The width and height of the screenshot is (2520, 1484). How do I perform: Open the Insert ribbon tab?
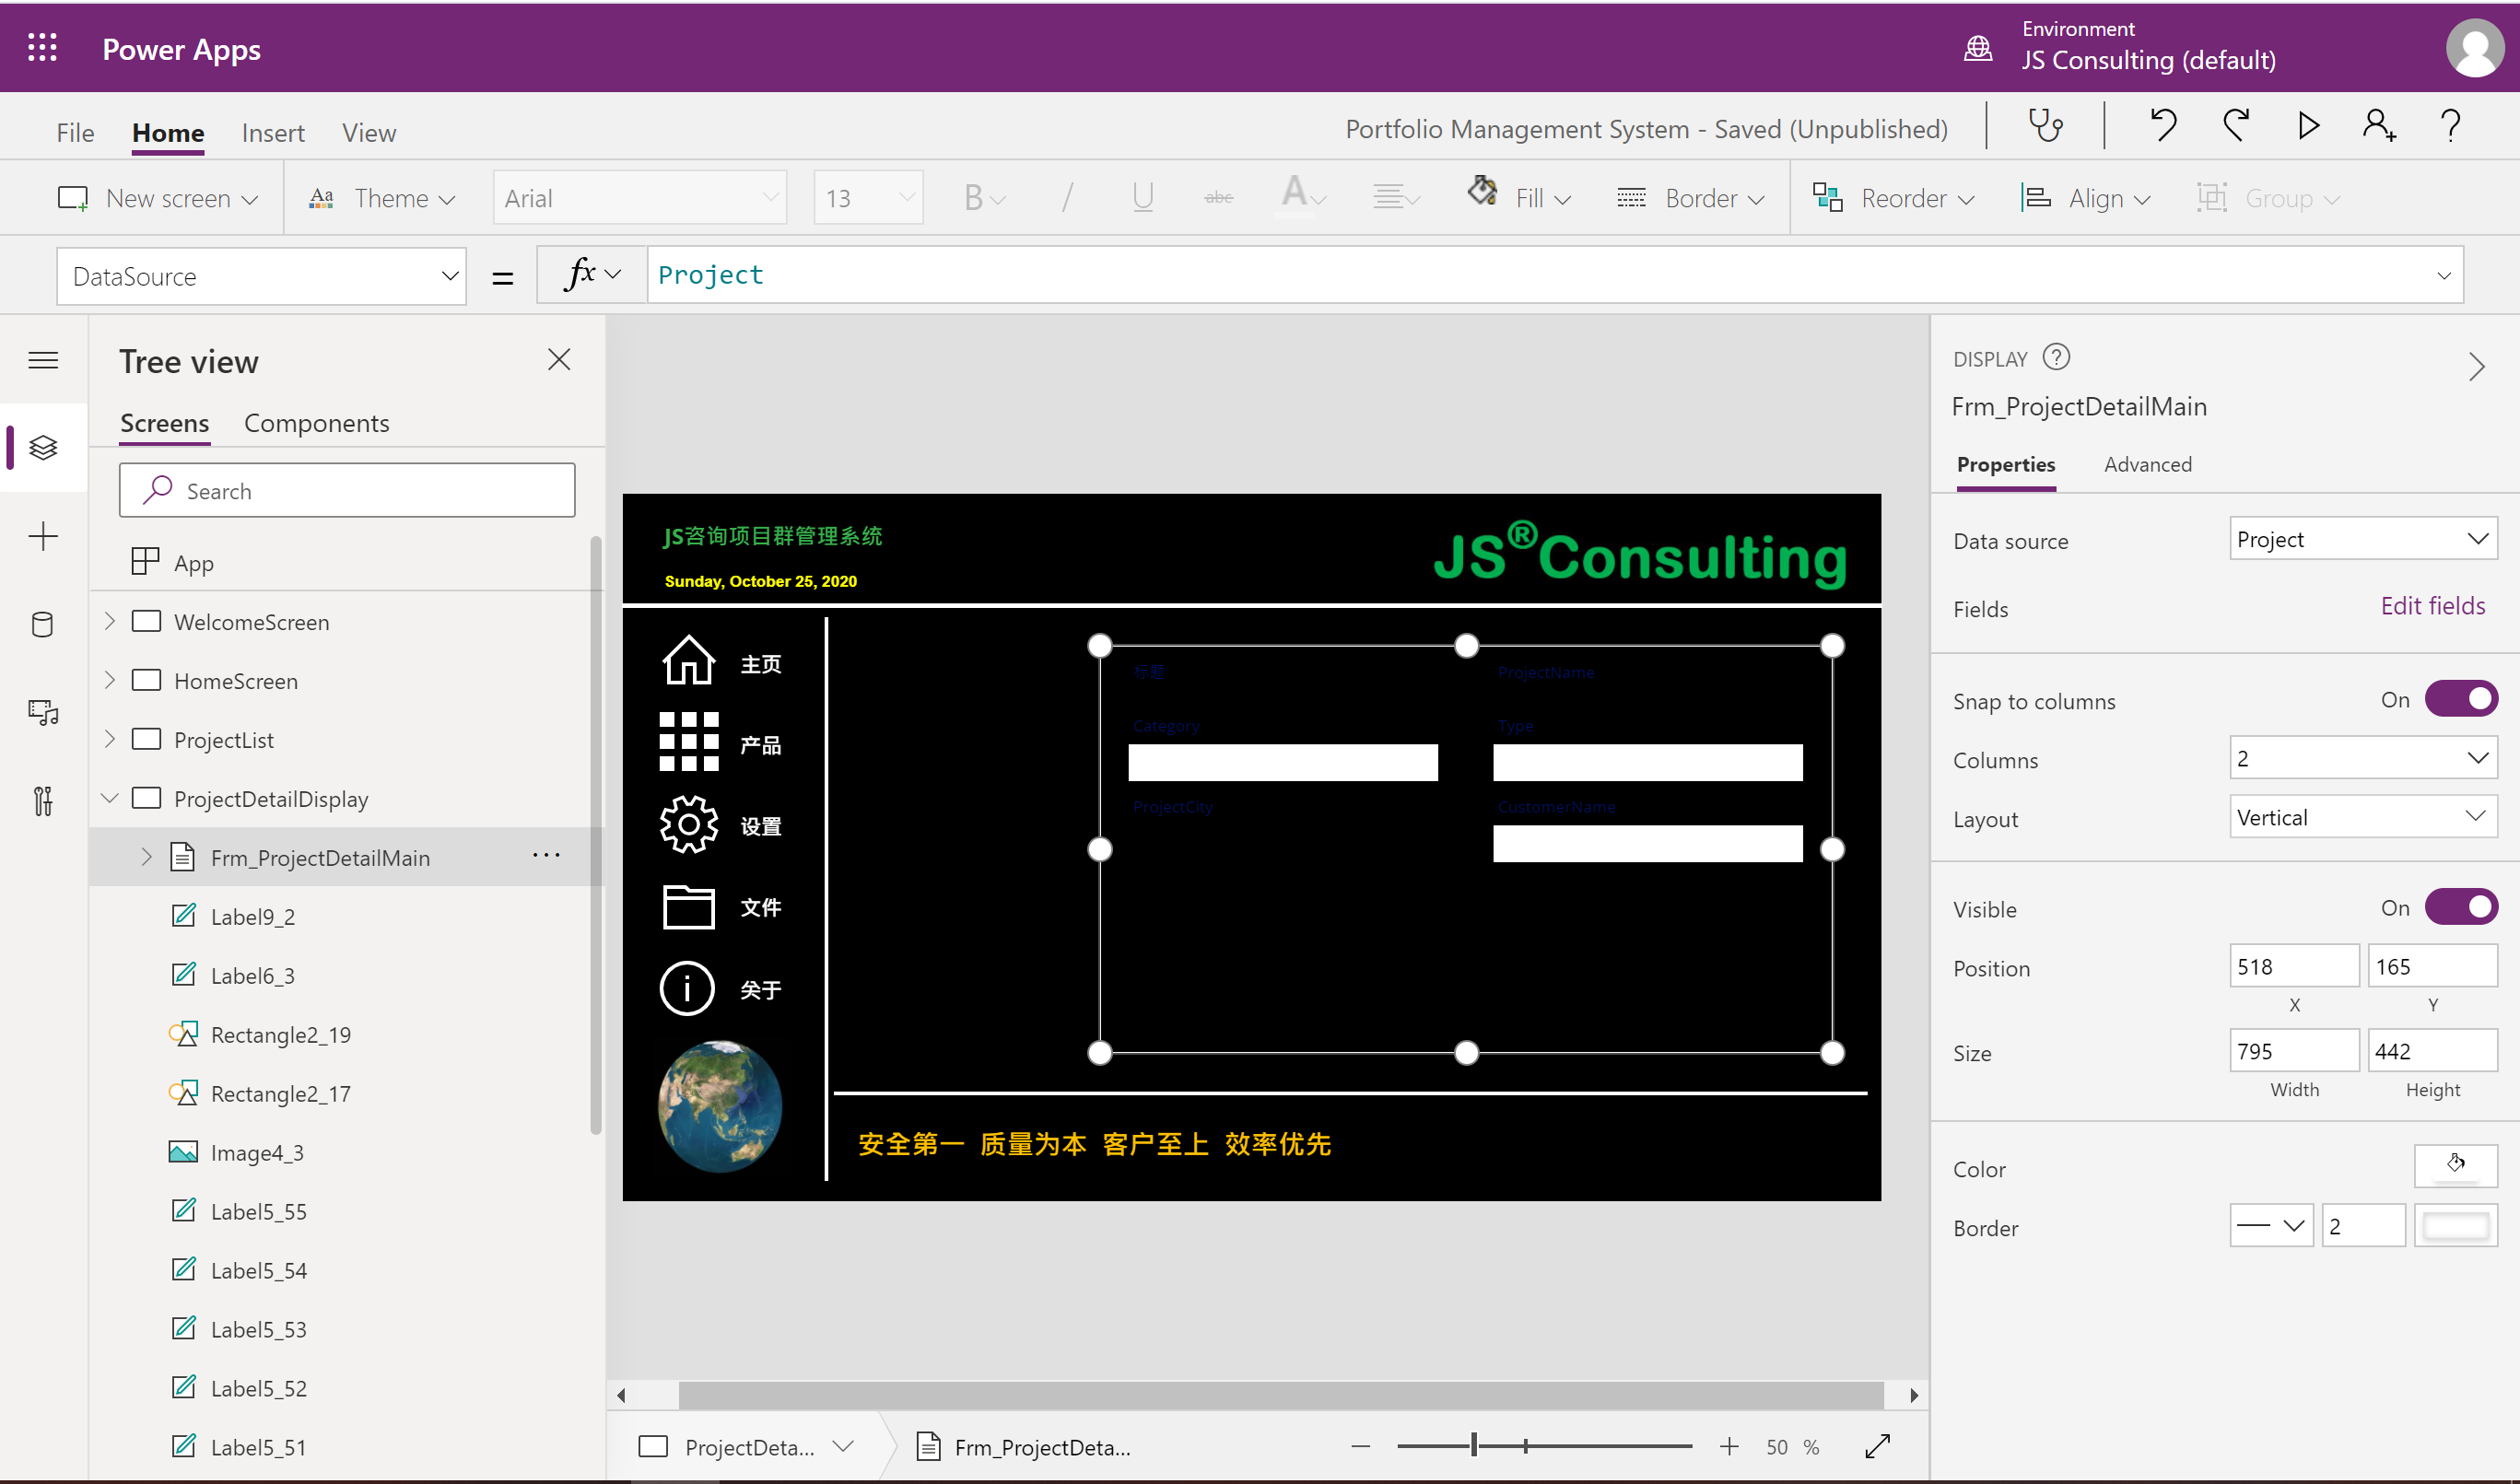point(273,133)
